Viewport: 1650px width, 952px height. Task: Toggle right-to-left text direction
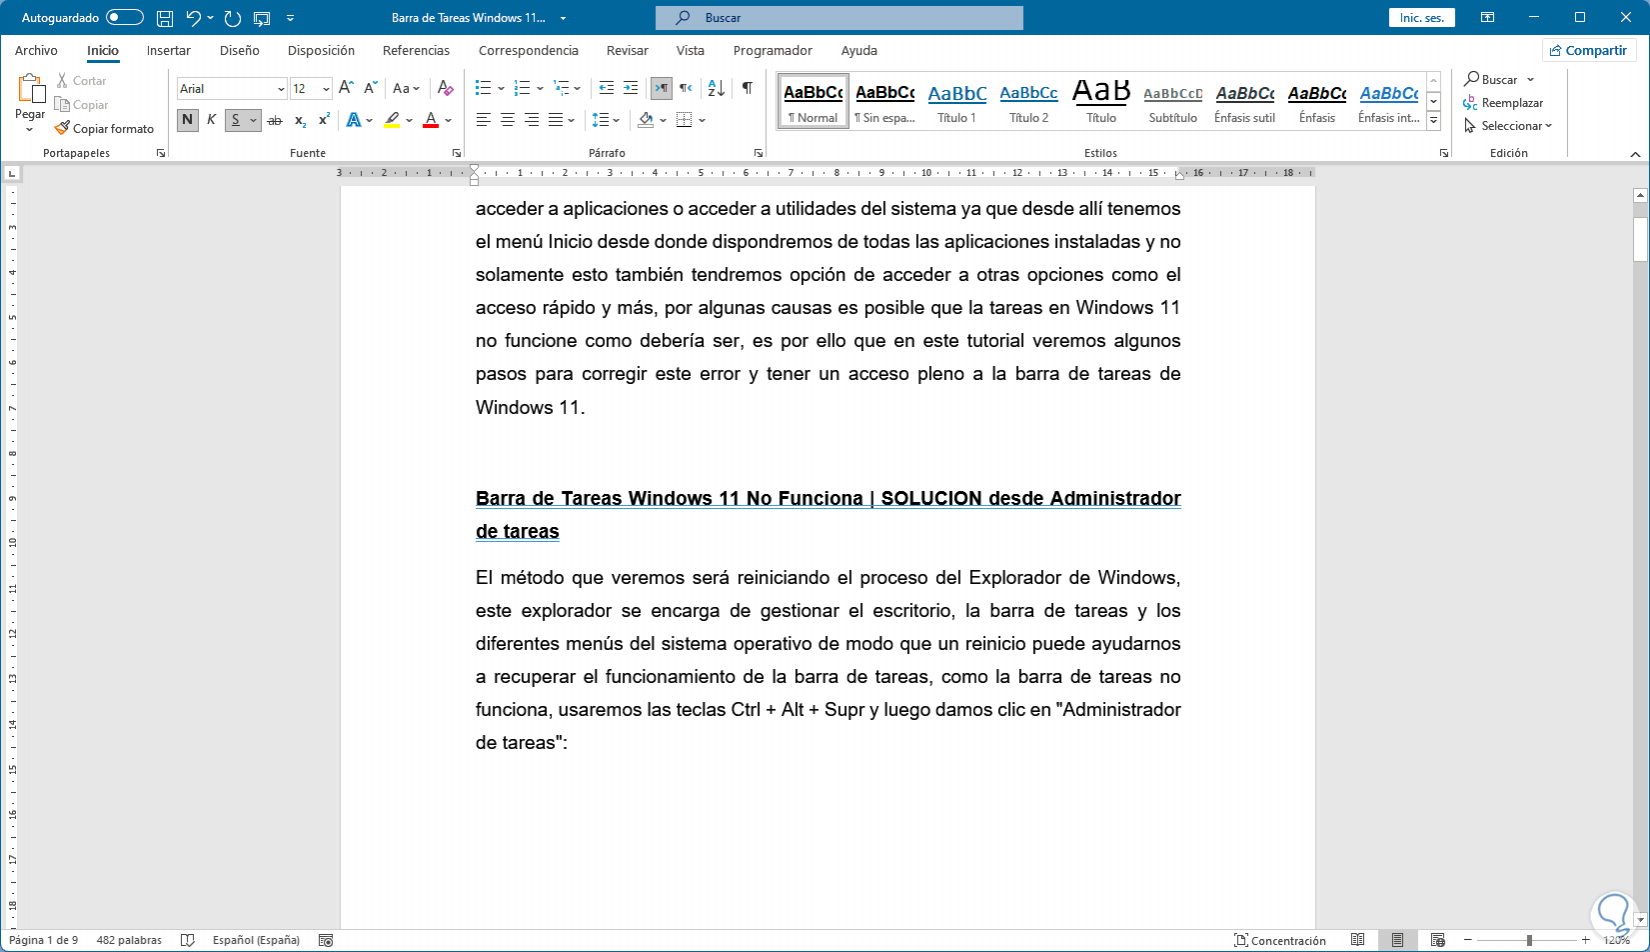tap(685, 88)
